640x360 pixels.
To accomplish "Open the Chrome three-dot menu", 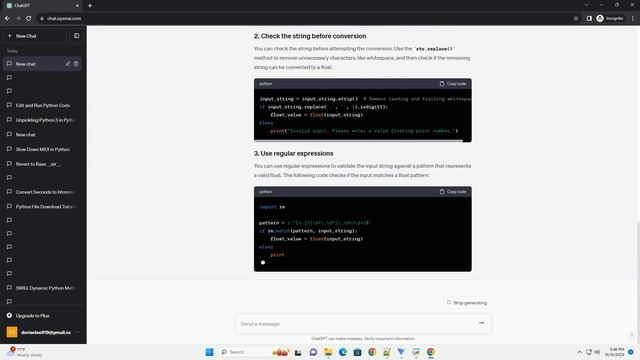I will pyautogui.click(x=633, y=18).
